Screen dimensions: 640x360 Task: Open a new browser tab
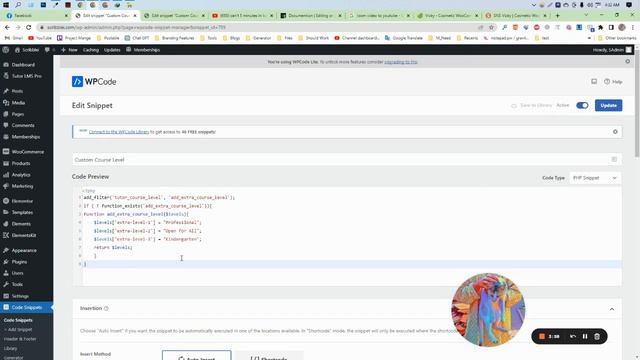coord(558,16)
